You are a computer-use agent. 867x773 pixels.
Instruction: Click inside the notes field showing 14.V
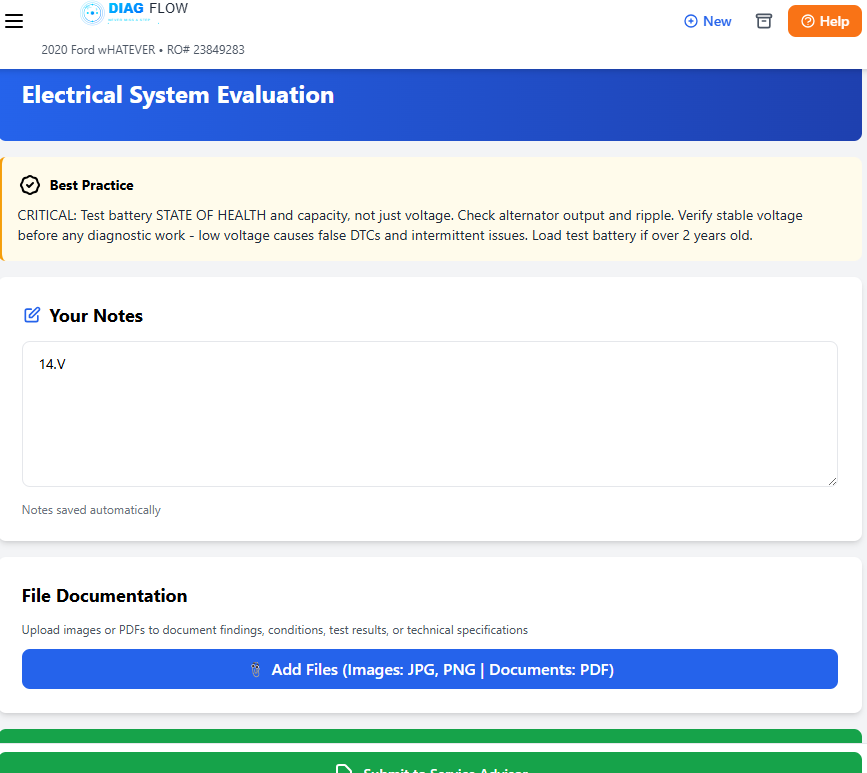pyautogui.click(x=430, y=413)
